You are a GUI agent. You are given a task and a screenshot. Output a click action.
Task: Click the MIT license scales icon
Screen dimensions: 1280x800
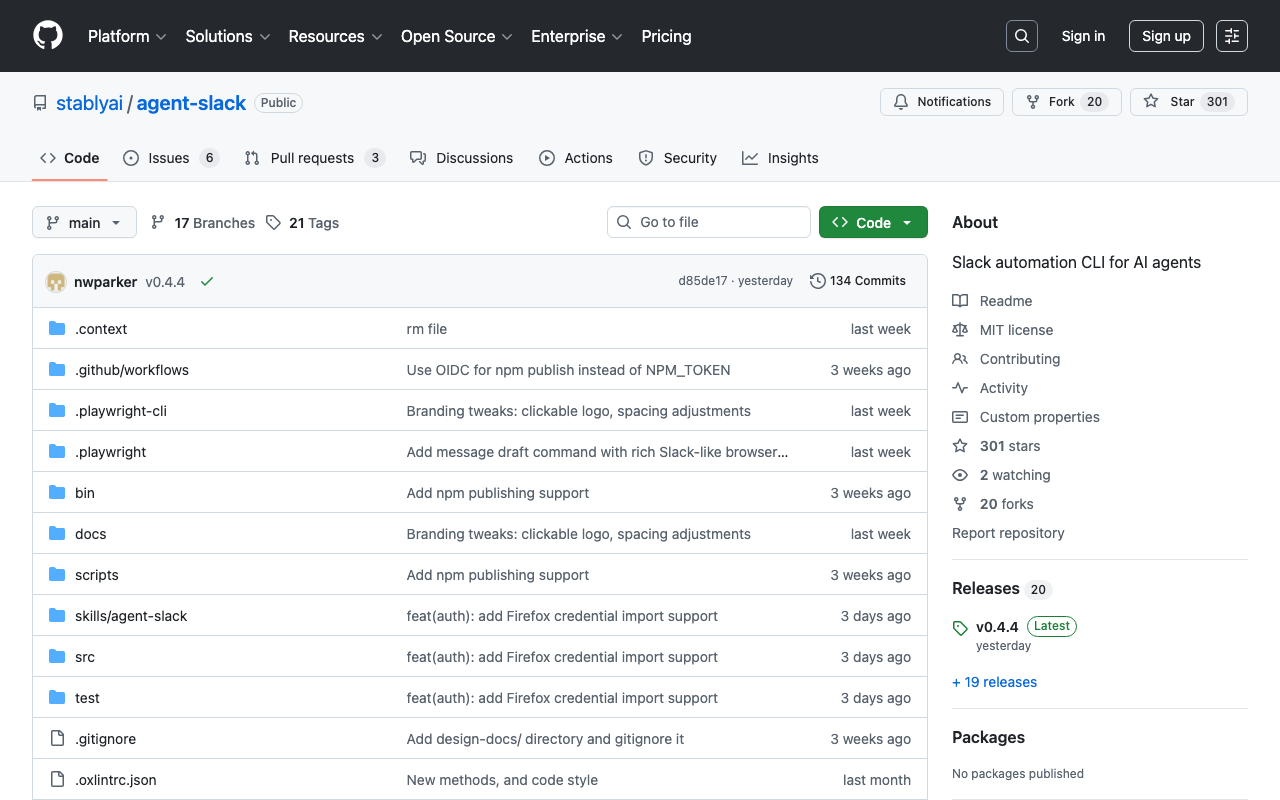pyautogui.click(x=960, y=330)
